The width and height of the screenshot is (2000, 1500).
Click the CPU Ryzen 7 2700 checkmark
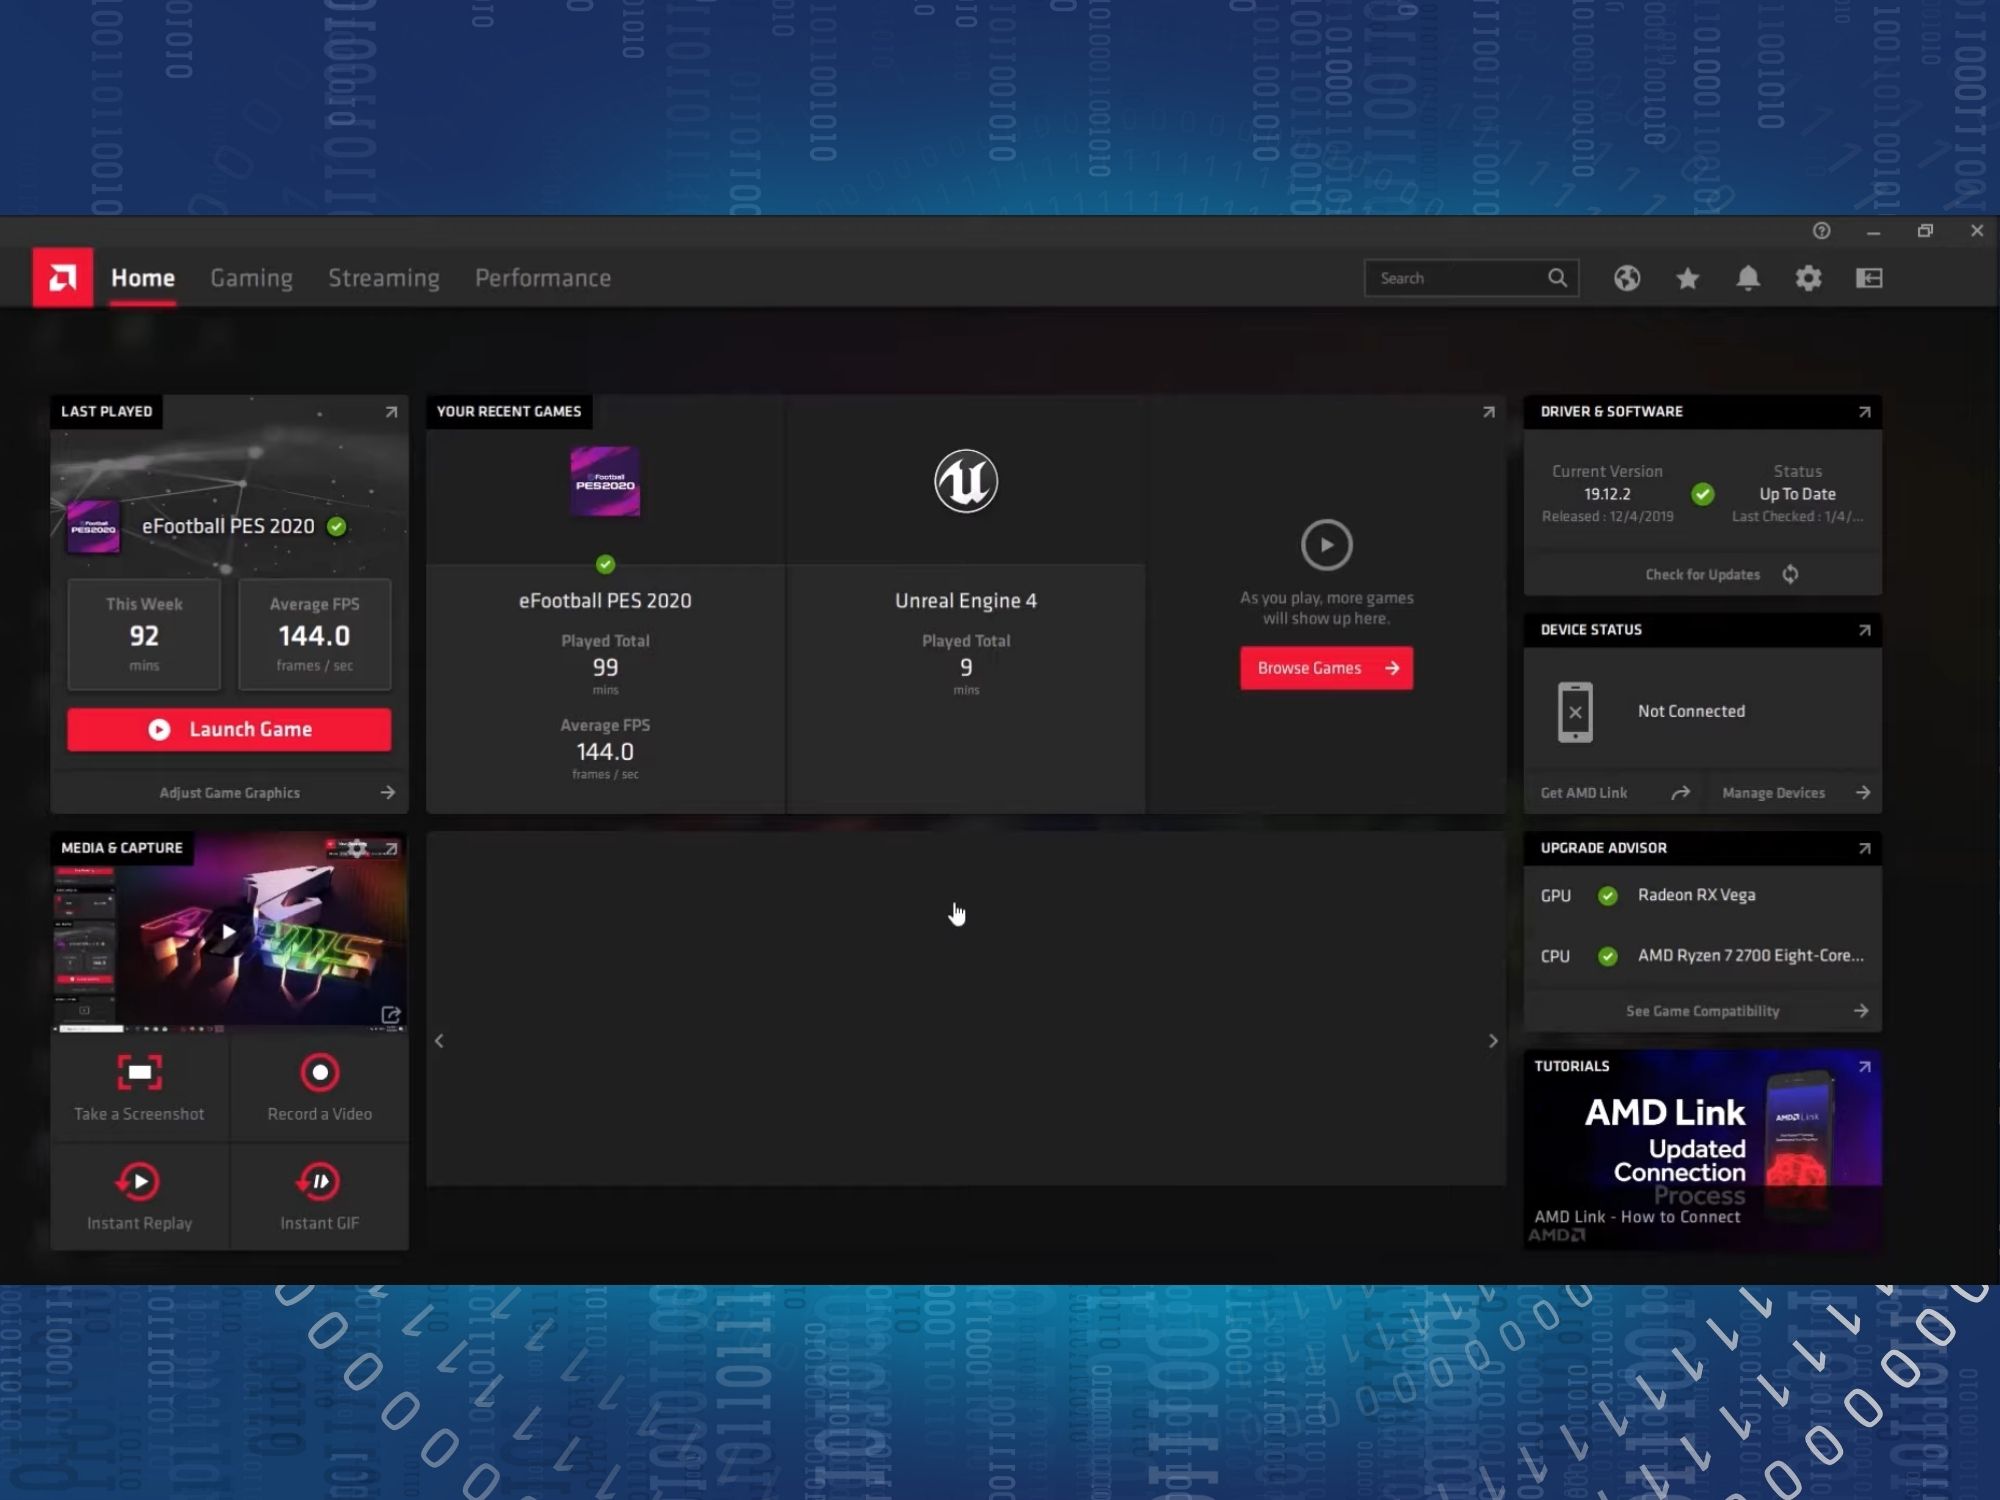(1607, 956)
